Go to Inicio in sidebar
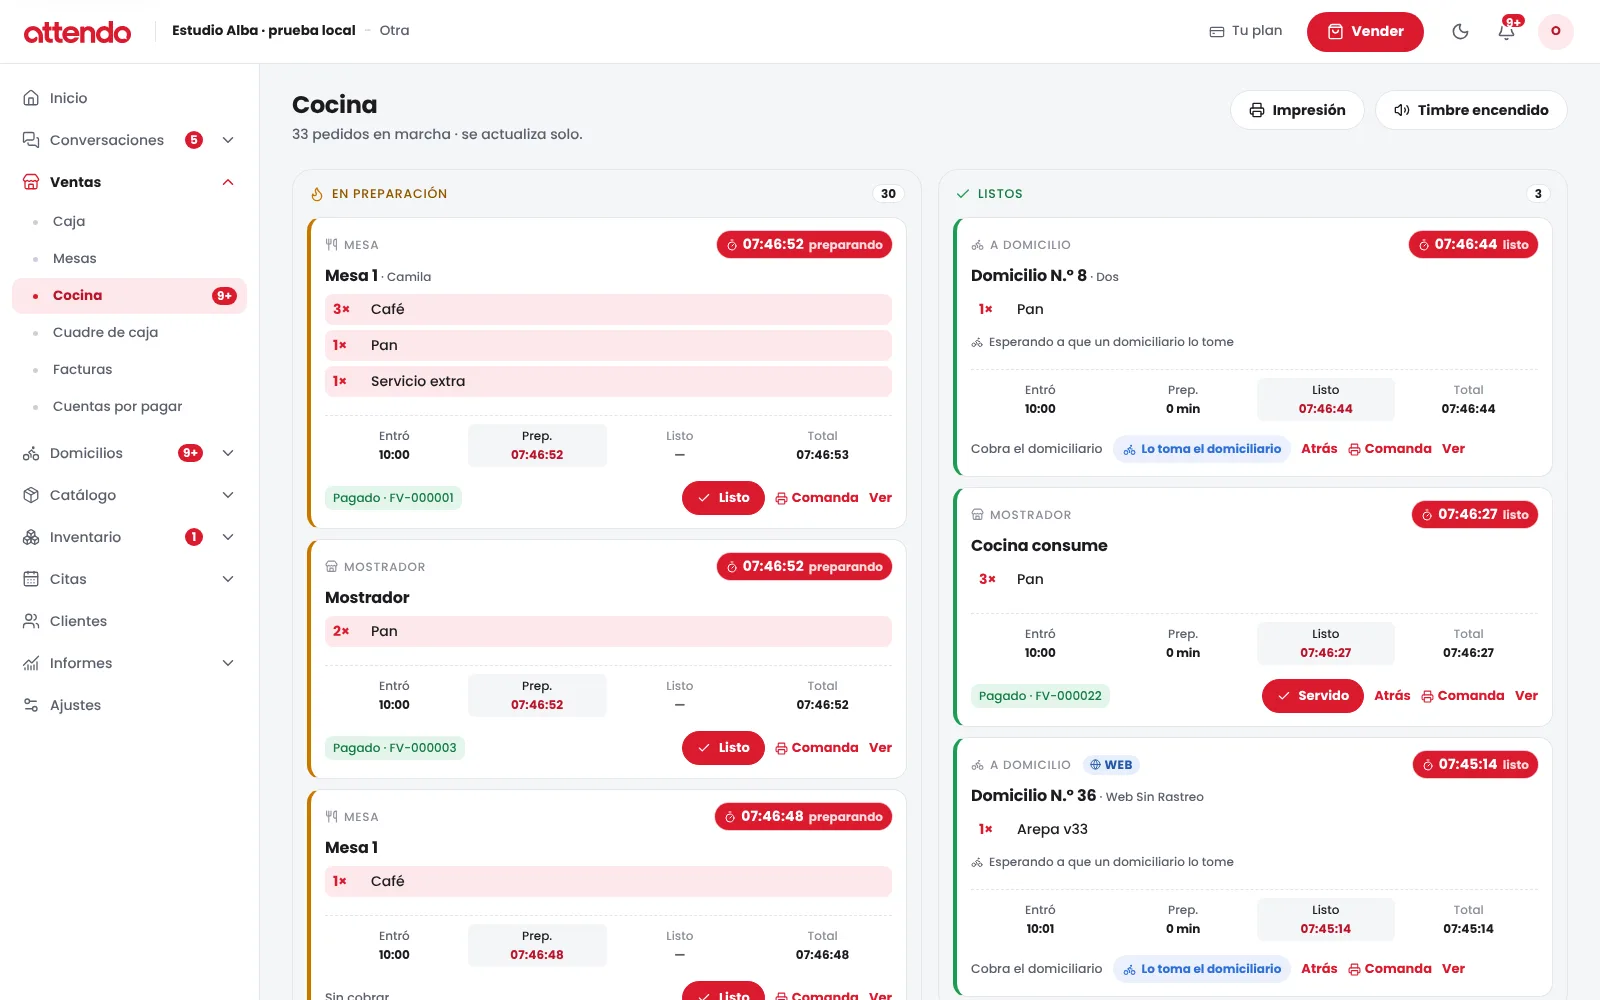The height and width of the screenshot is (1000, 1600). (x=129, y=98)
